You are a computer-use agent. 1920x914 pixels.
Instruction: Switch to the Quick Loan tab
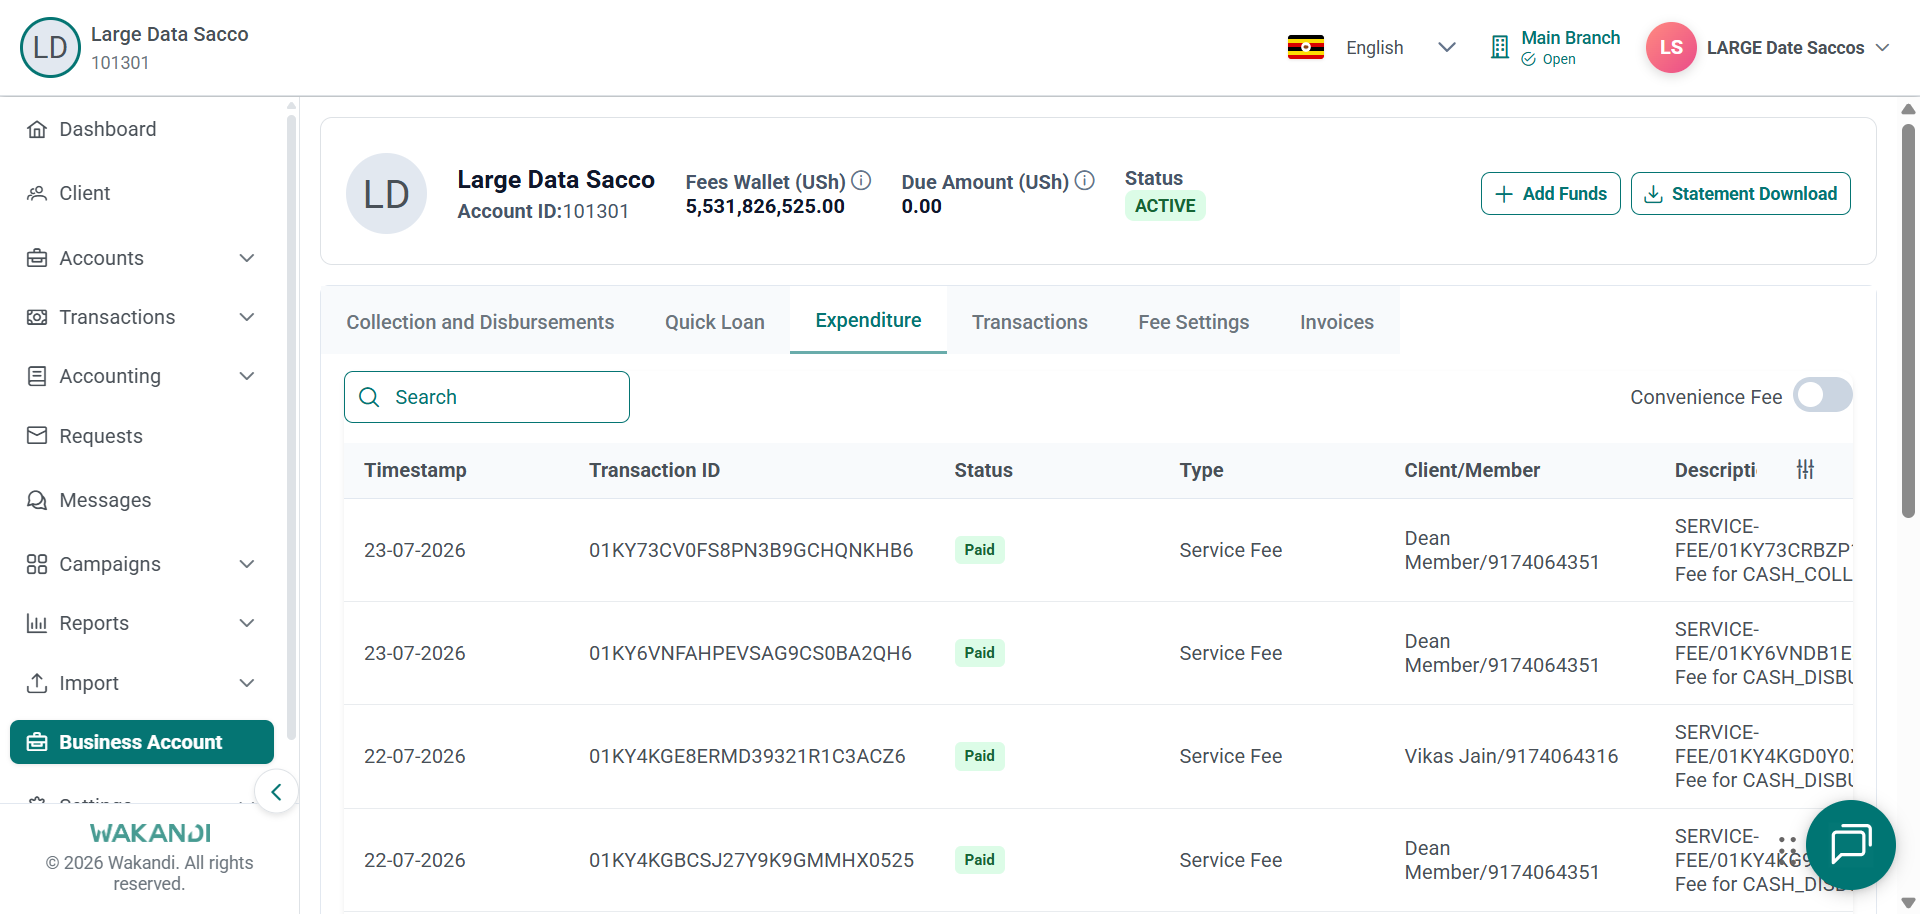coord(715,322)
